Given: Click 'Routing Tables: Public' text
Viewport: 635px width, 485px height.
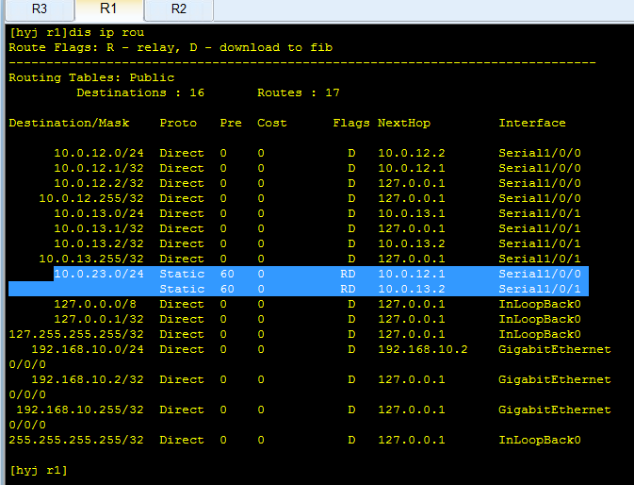Looking at the screenshot, I should [x=92, y=78].
